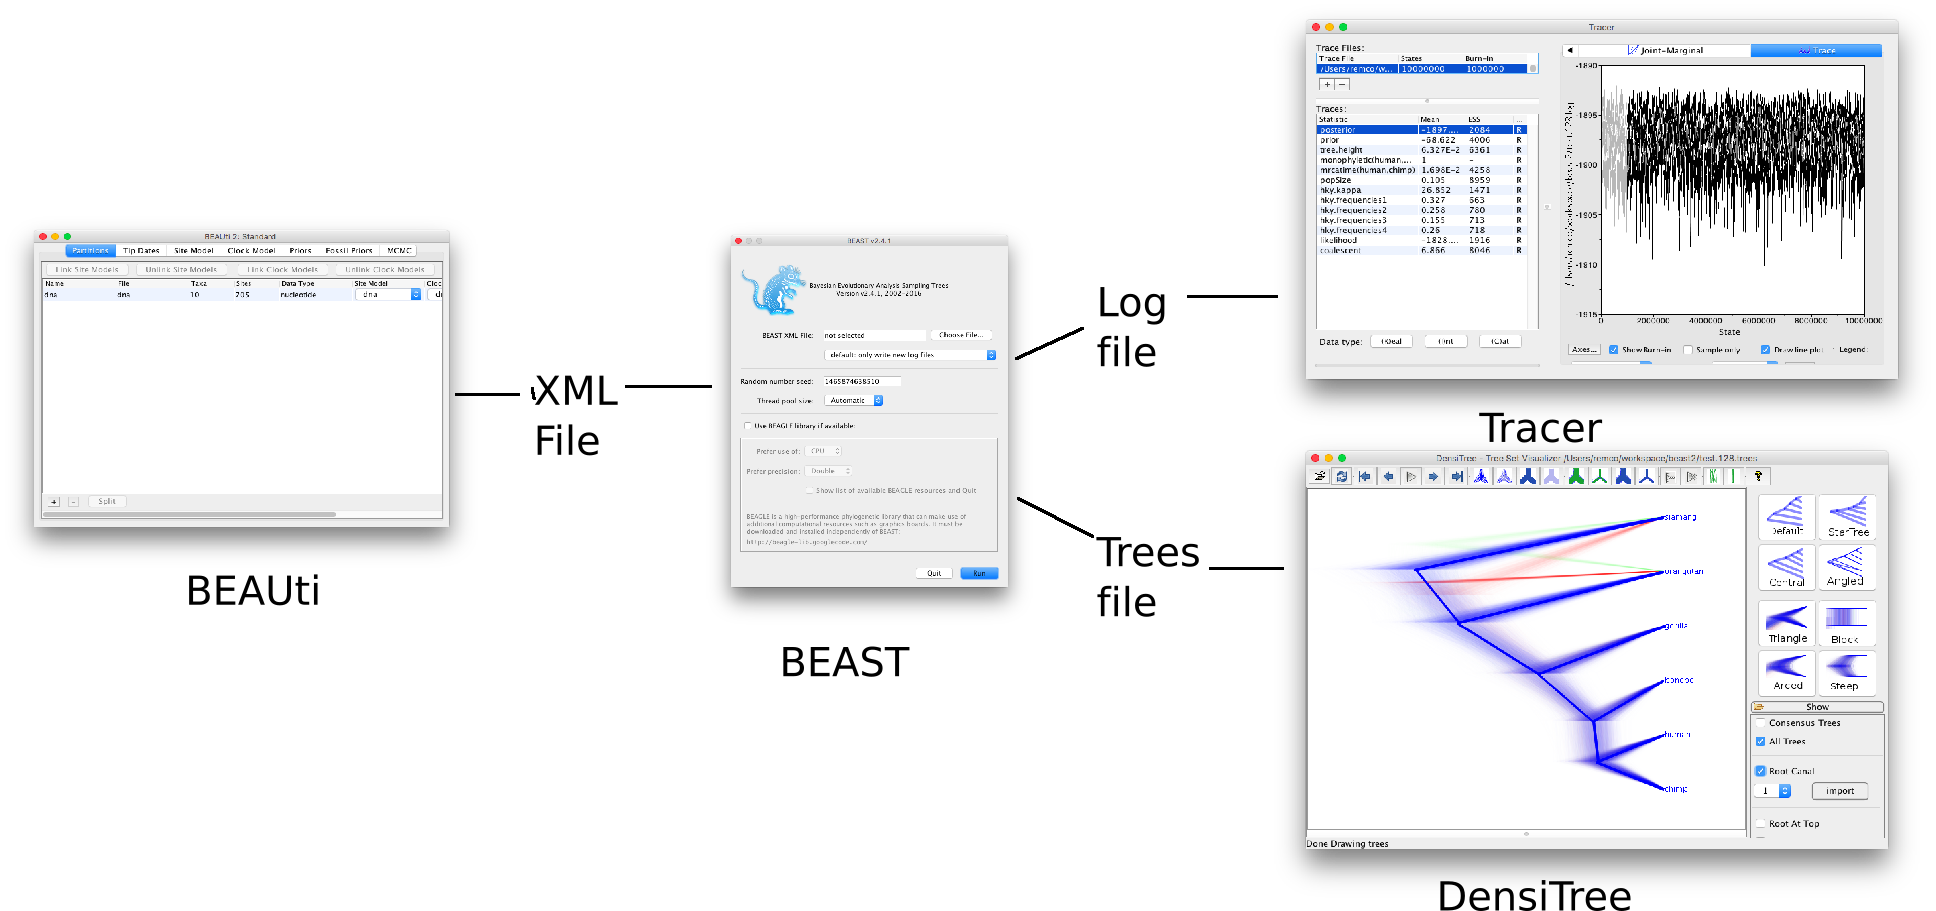Enable Consensus Trees checkbox in DensiTree

tap(1761, 723)
